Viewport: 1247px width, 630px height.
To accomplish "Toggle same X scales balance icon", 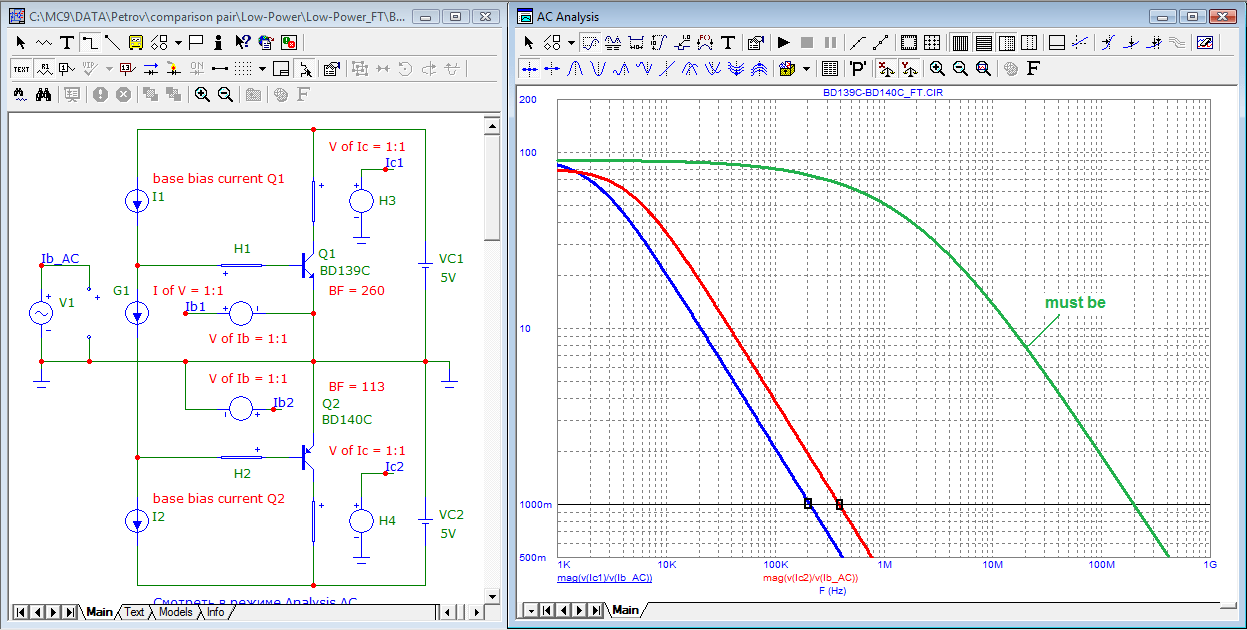I will (x=886, y=68).
